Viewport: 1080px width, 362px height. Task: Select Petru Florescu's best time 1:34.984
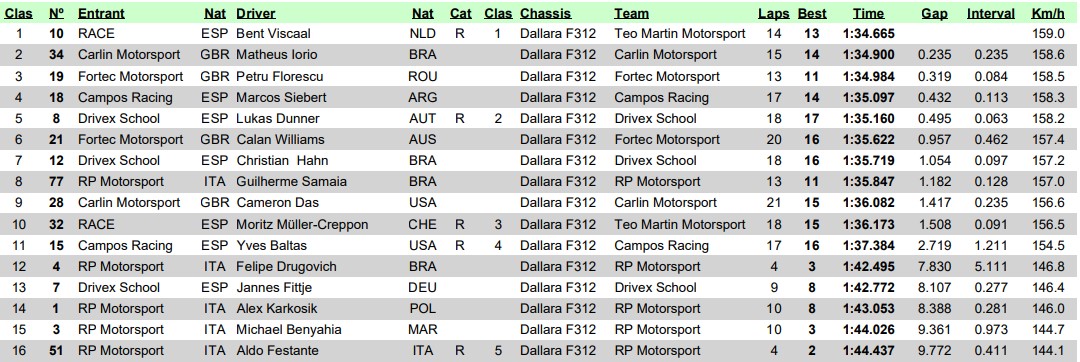coord(869,76)
